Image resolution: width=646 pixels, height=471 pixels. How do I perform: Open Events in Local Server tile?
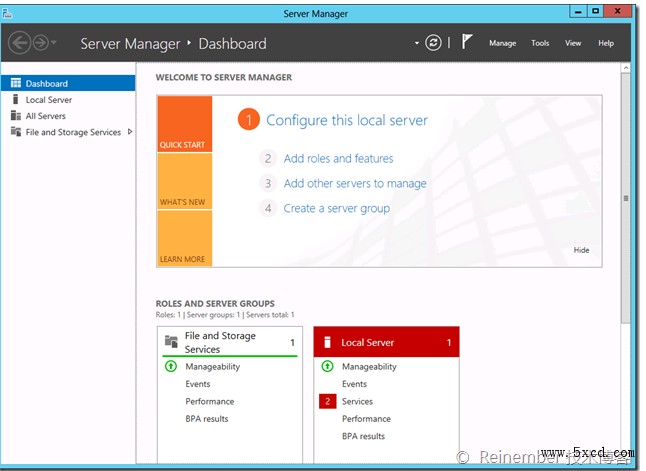[x=354, y=384]
